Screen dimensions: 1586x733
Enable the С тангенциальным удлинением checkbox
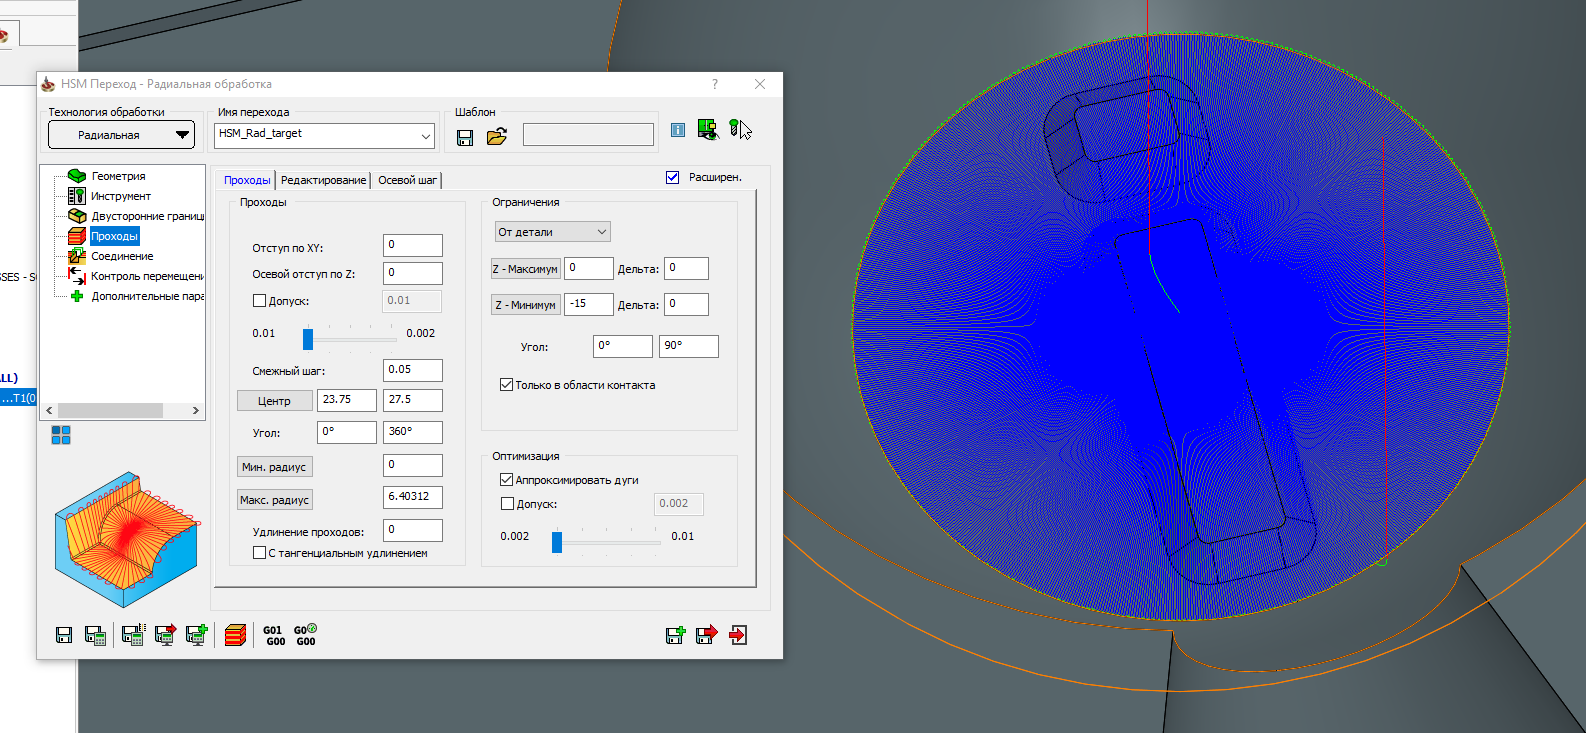click(x=260, y=553)
